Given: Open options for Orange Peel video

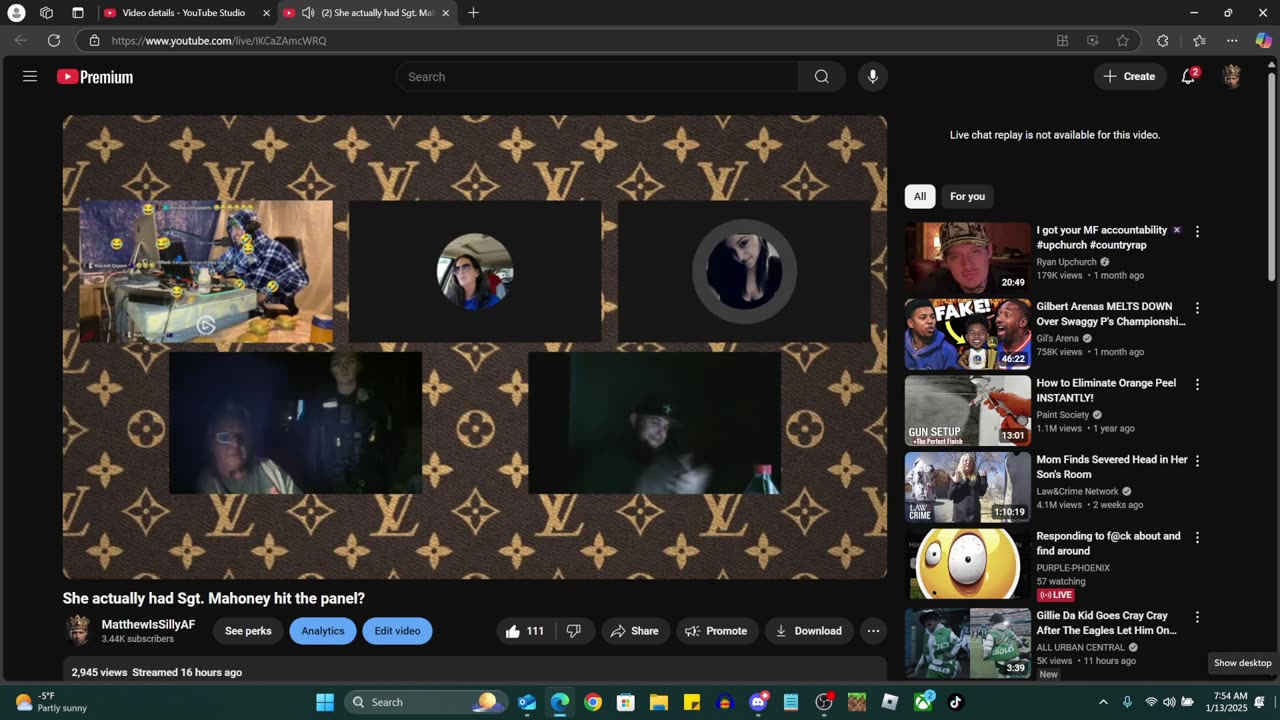Looking at the screenshot, I should [1197, 384].
